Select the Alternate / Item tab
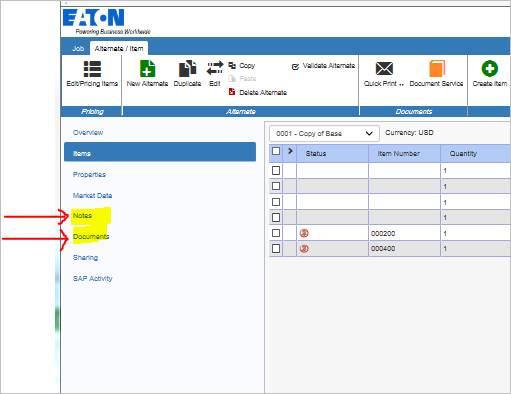The image size is (511, 394). pyautogui.click(x=119, y=48)
